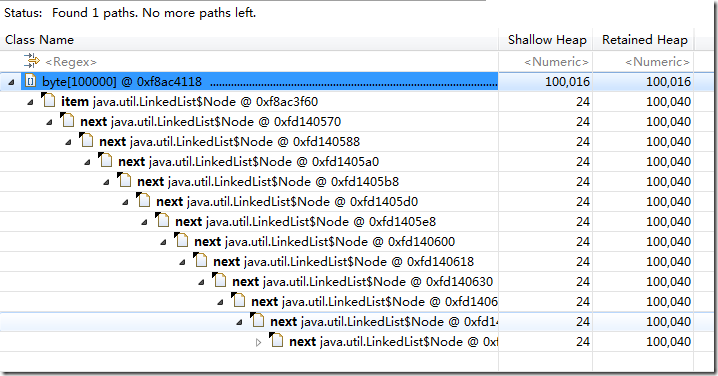Click the object icon of node 0xfd140630
Viewport: 718px width, 376px height.
(219, 280)
